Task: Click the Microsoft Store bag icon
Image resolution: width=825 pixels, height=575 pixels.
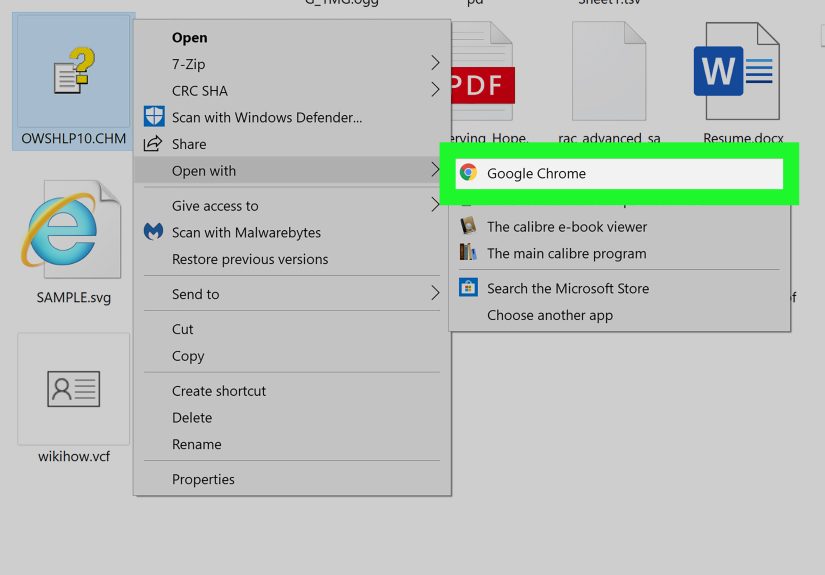Action: point(468,288)
